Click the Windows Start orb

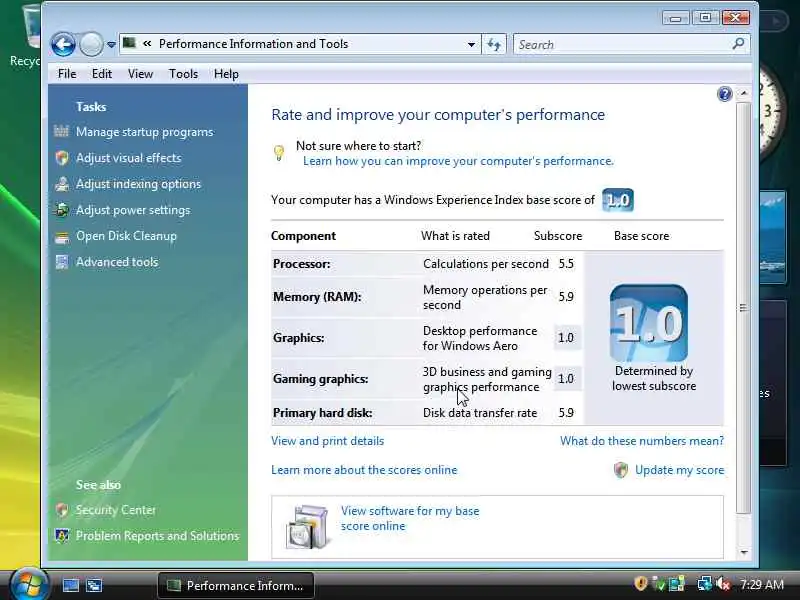coord(28,584)
